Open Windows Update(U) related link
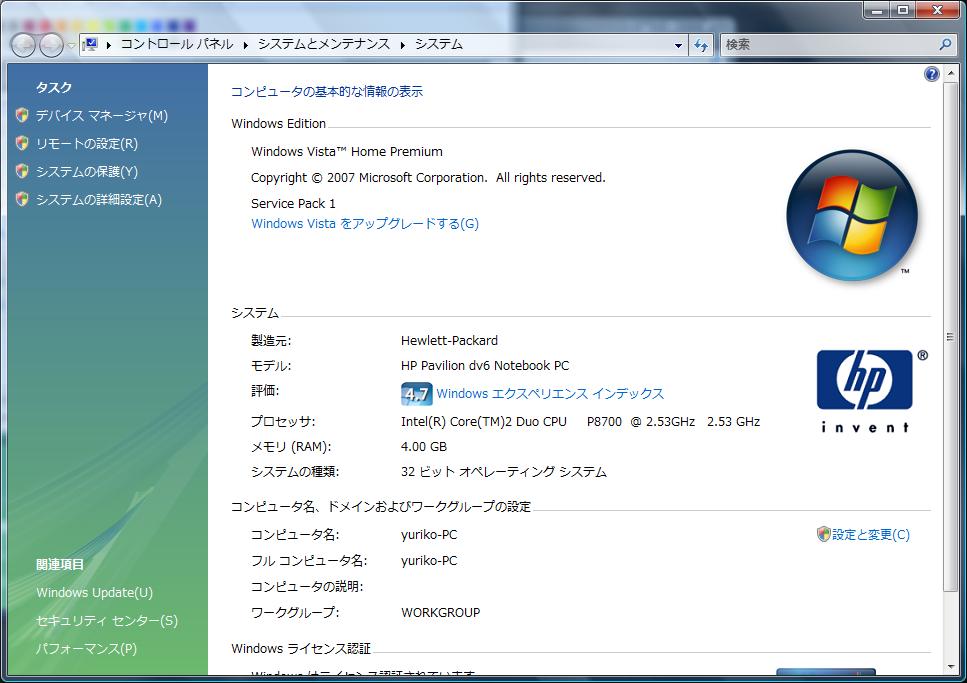 click(94, 592)
